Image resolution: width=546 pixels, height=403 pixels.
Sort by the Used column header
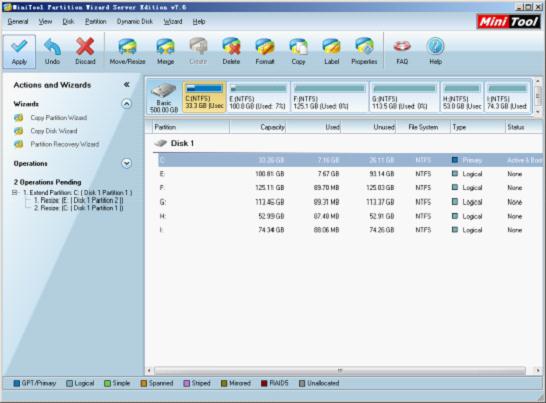[313, 127]
